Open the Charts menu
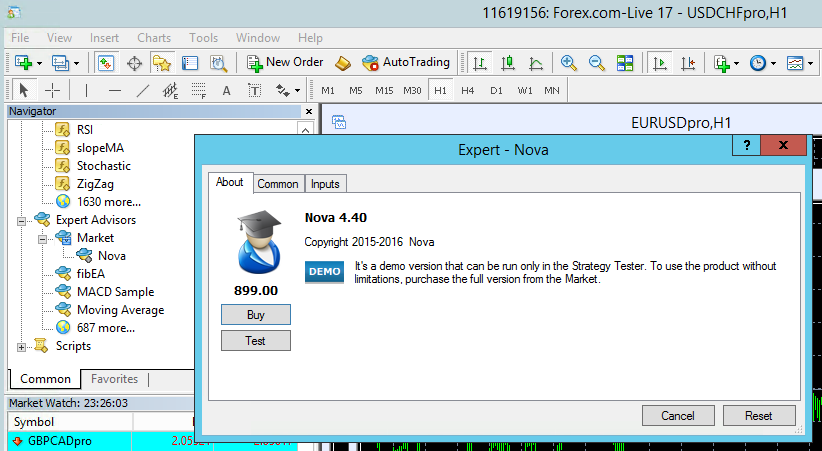This screenshot has width=822, height=451. click(x=154, y=38)
